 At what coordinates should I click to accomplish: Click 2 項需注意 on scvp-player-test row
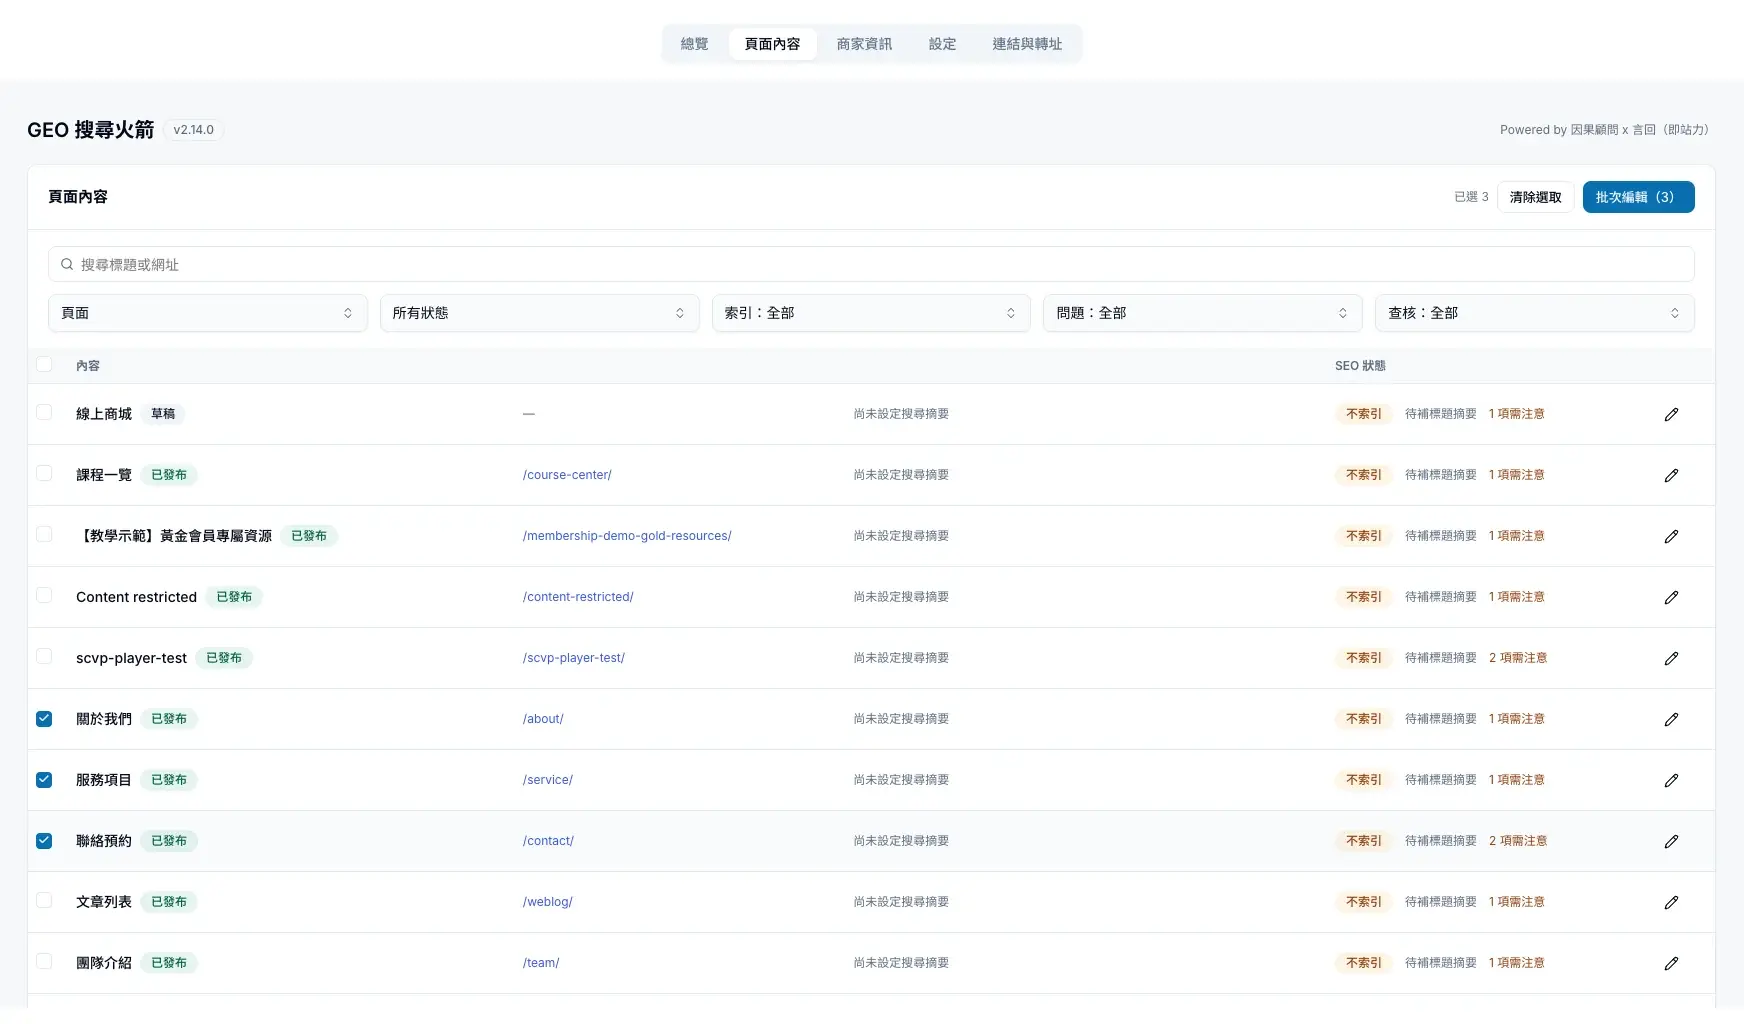pos(1517,658)
